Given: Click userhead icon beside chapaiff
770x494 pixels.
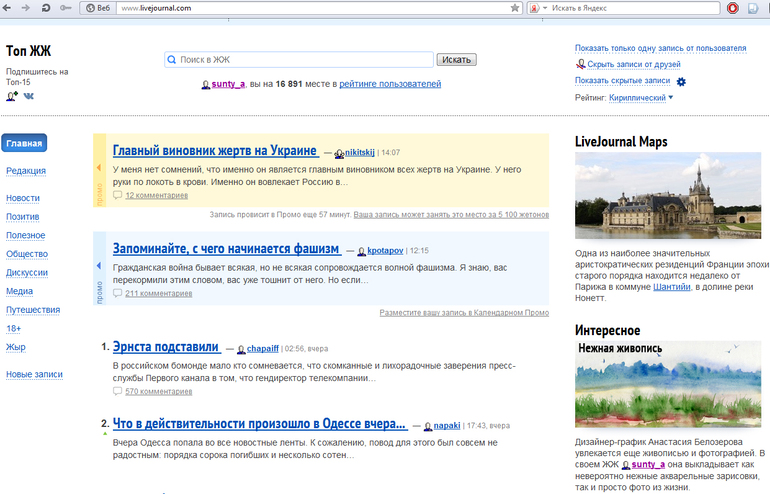Looking at the screenshot, I should (x=241, y=350).
